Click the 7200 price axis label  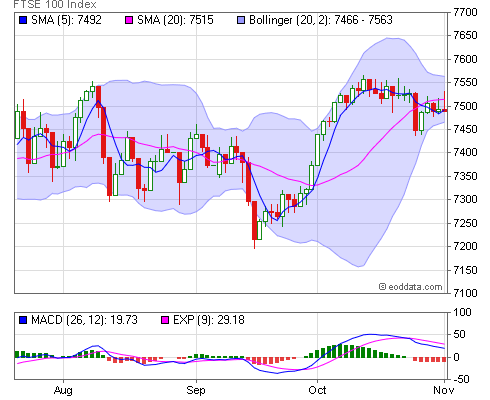(465, 246)
